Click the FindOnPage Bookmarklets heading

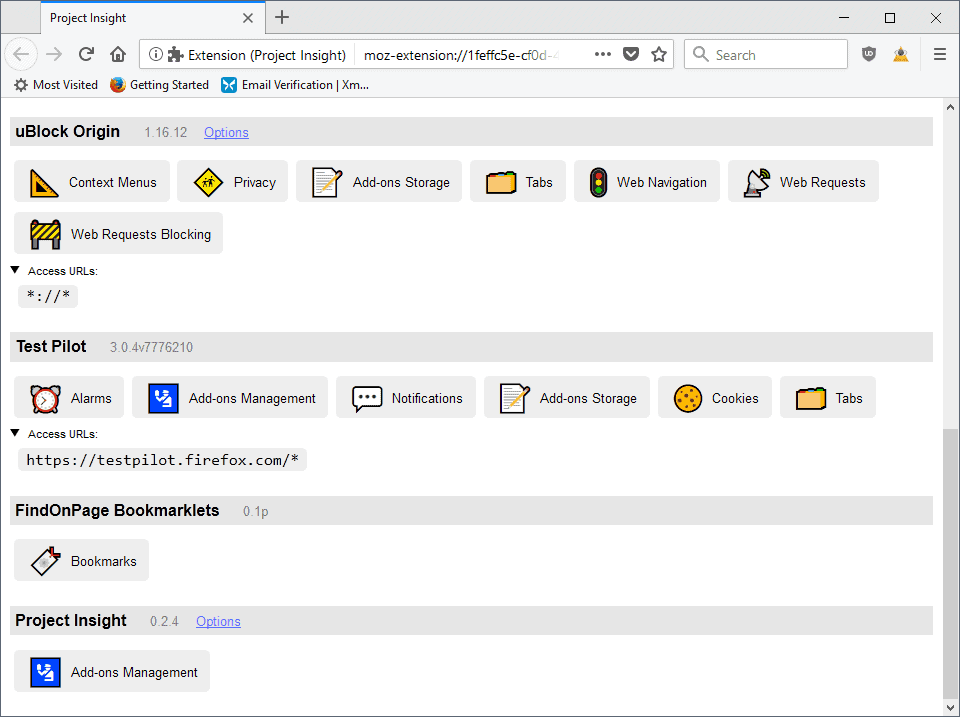click(x=117, y=511)
